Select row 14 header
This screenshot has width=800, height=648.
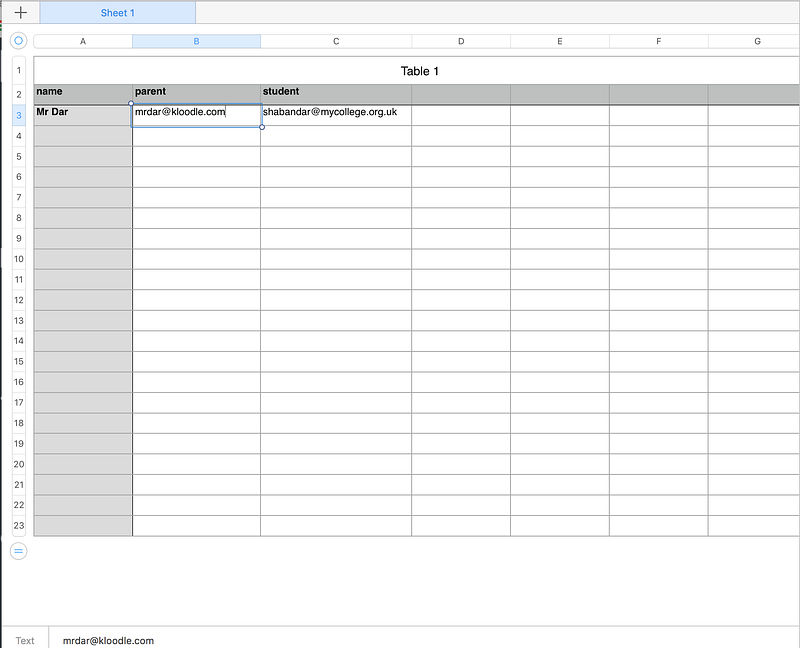(x=19, y=341)
